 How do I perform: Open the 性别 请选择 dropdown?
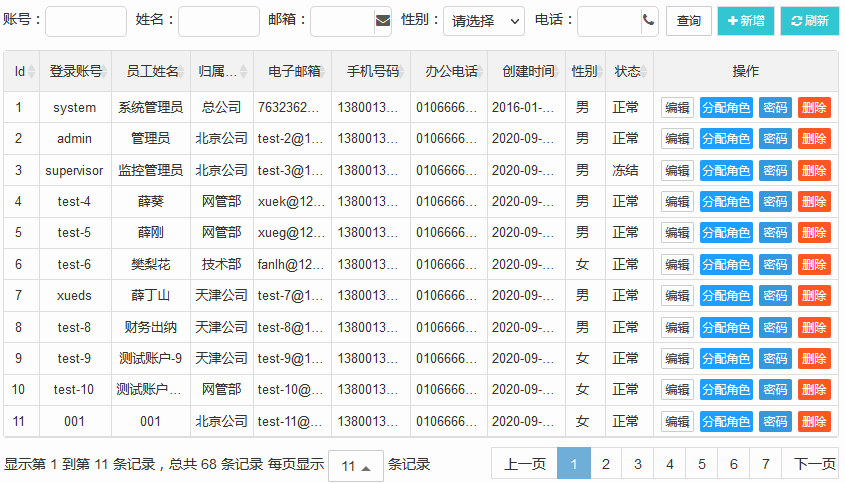483,21
